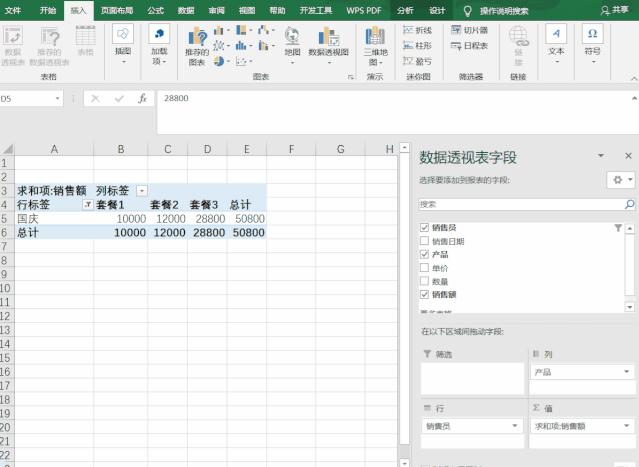
Task: Click the 操作说明搜索 box
Action: click(x=504, y=11)
